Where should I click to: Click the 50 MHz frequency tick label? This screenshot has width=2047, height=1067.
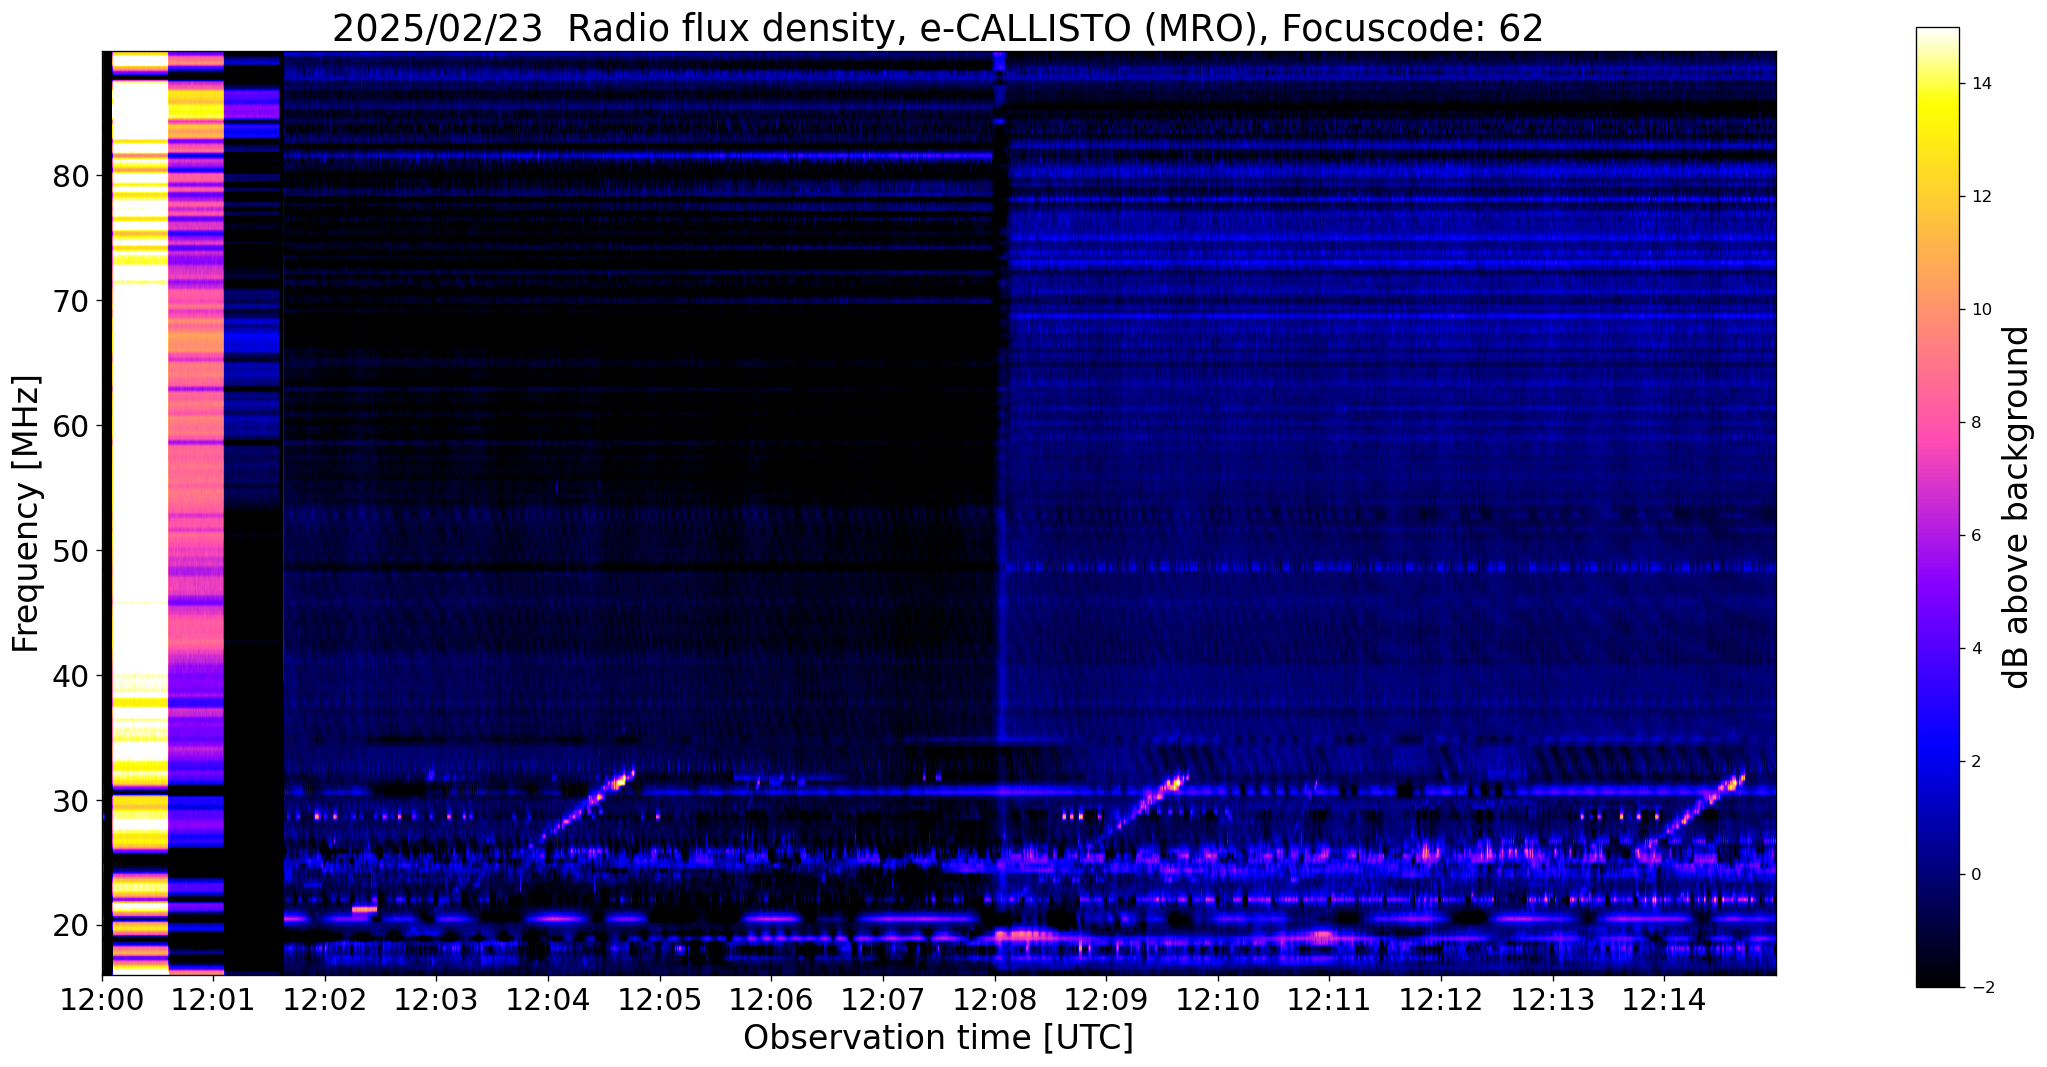[x=70, y=551]
